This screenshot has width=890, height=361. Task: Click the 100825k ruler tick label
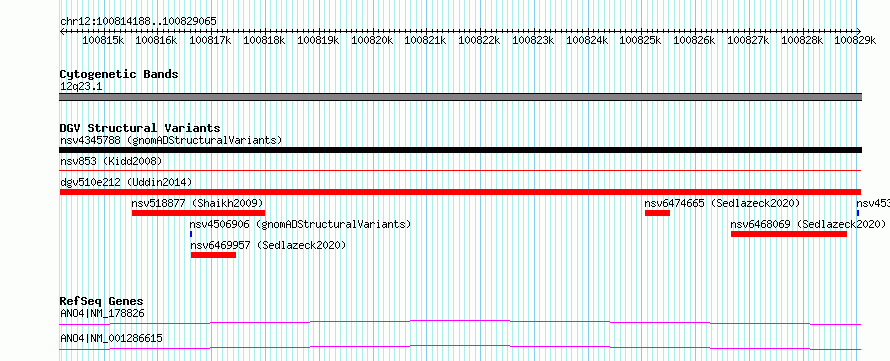[640, 40]
